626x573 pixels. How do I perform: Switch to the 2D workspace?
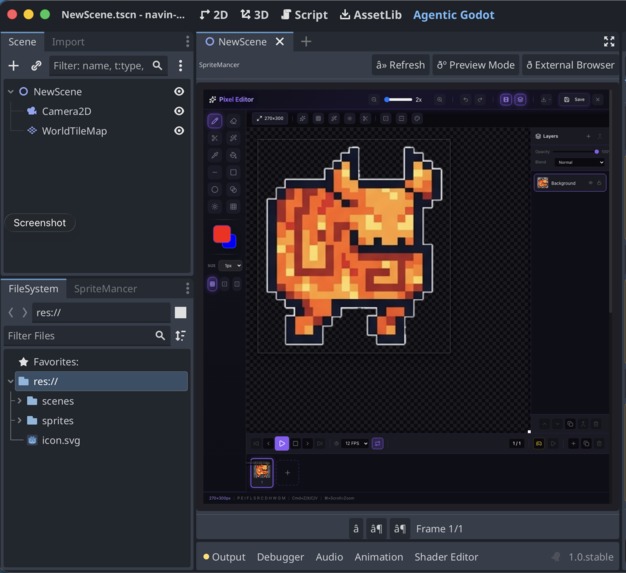click(x=214, y=15)
